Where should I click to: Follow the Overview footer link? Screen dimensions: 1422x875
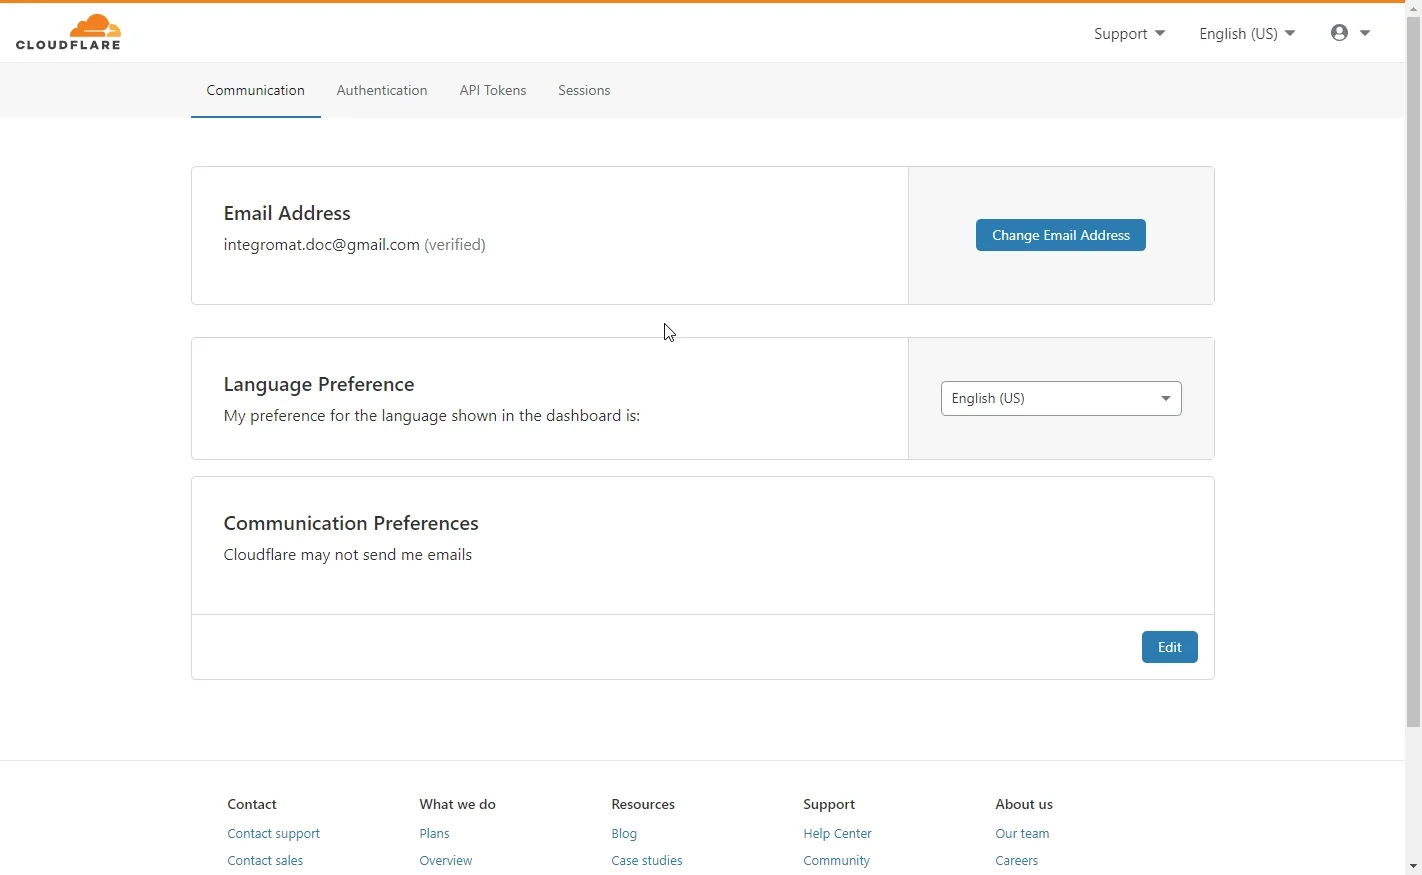pos(446,861)
